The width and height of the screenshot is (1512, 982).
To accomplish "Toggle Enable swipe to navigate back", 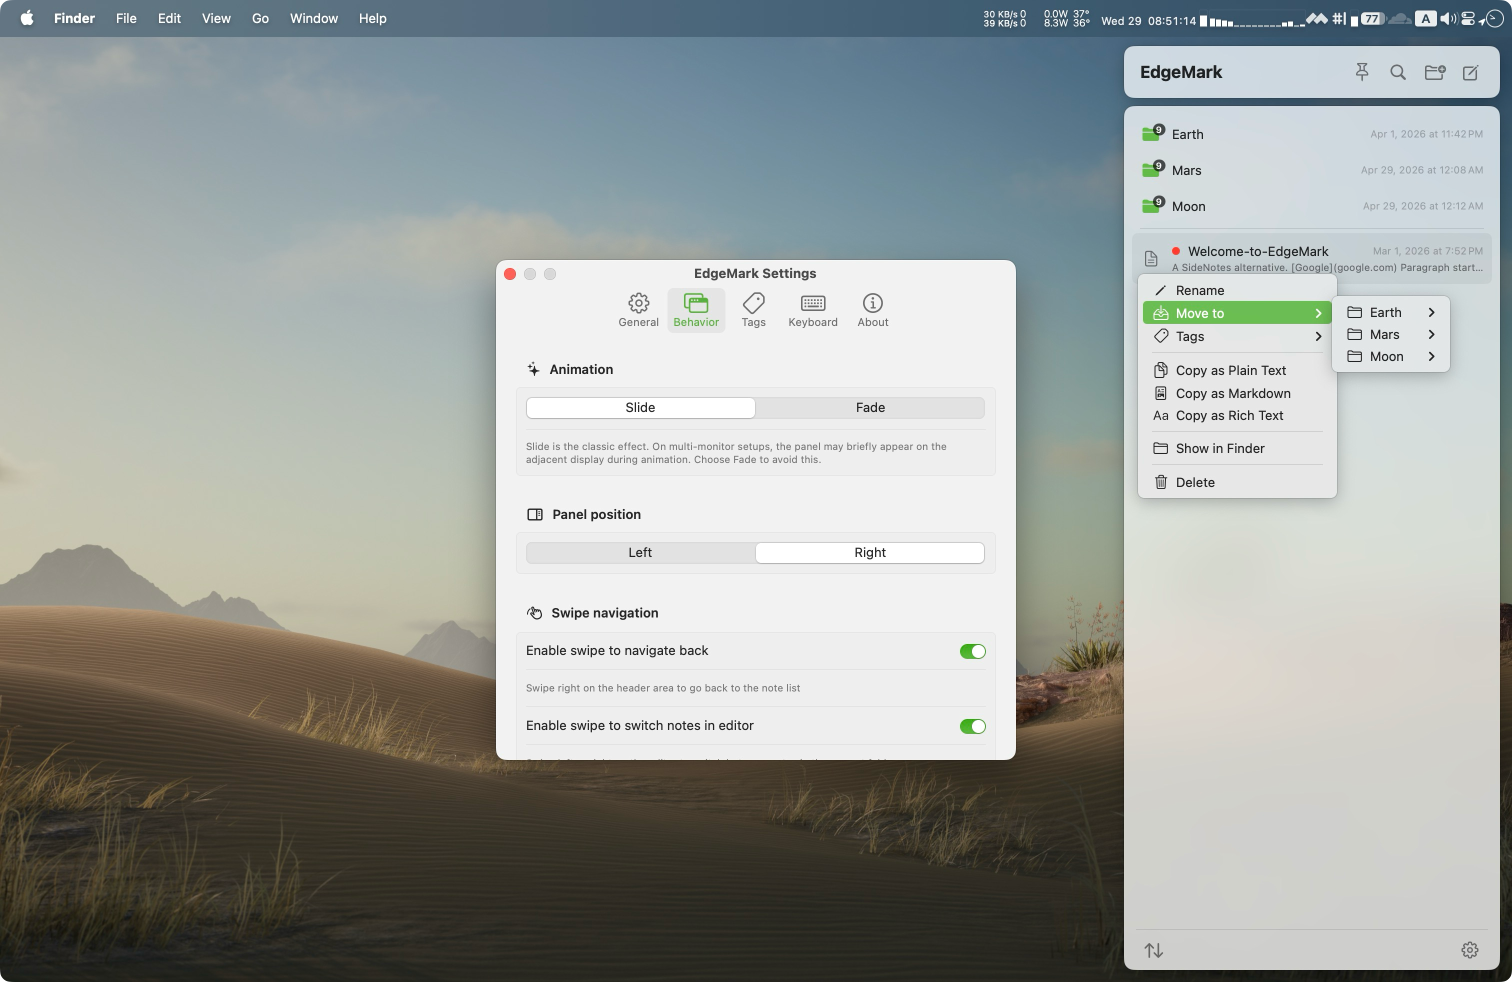I will [972, 651].
